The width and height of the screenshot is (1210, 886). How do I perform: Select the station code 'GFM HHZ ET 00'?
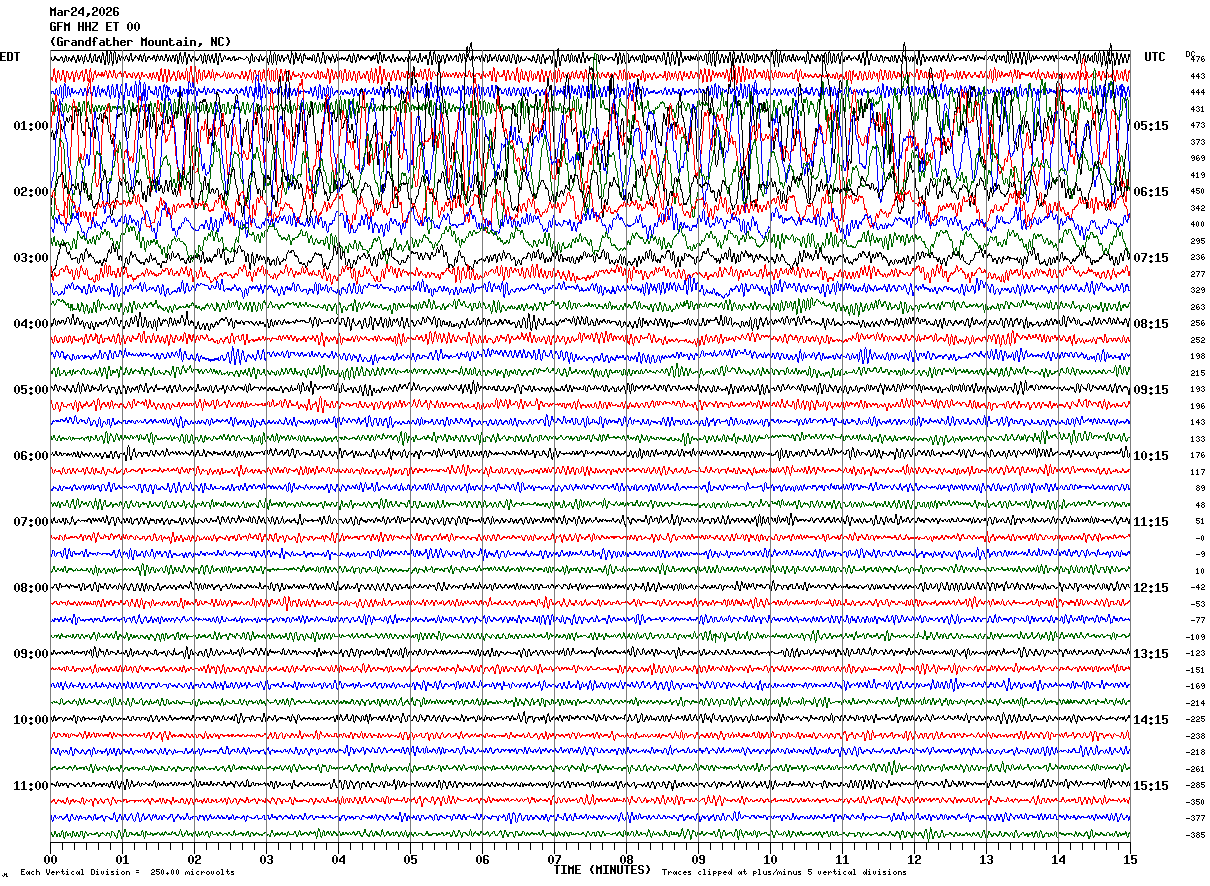95,27
